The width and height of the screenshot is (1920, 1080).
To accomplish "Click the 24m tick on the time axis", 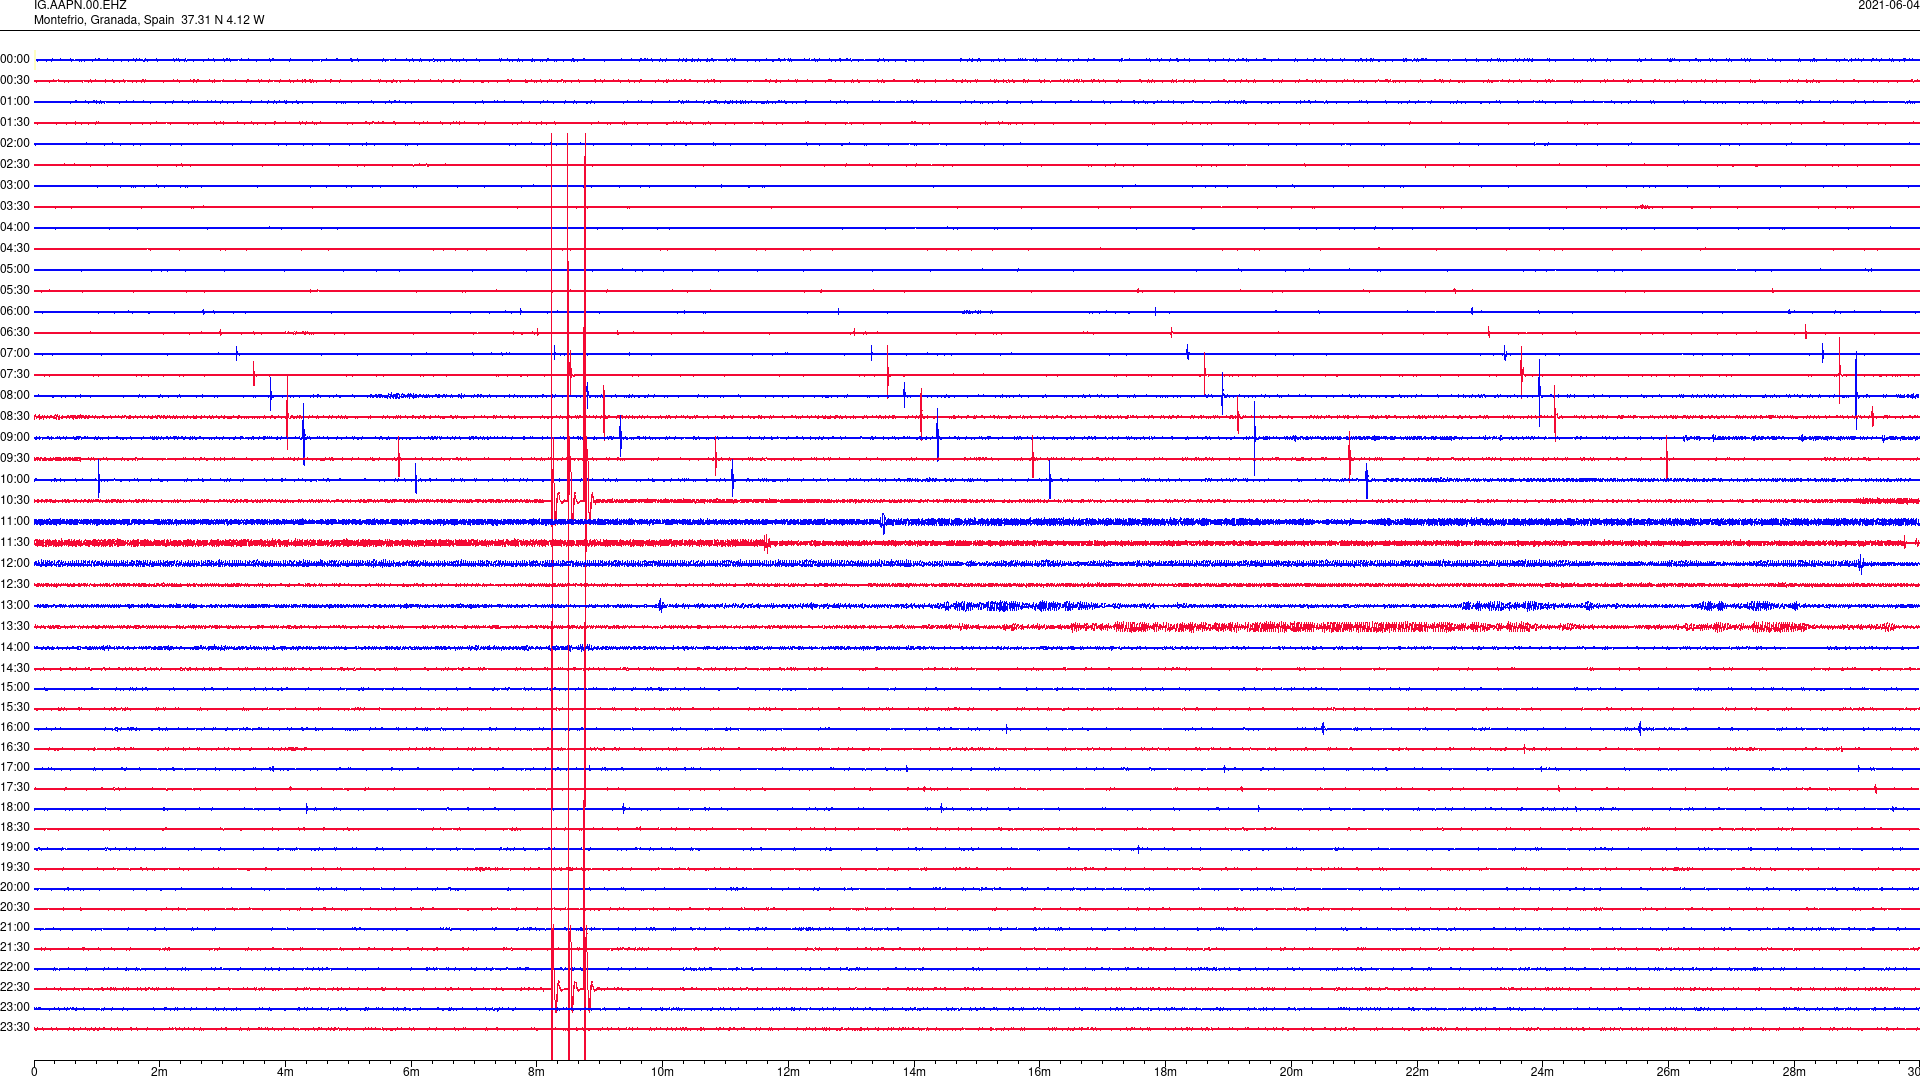I will (1542, 1072).
